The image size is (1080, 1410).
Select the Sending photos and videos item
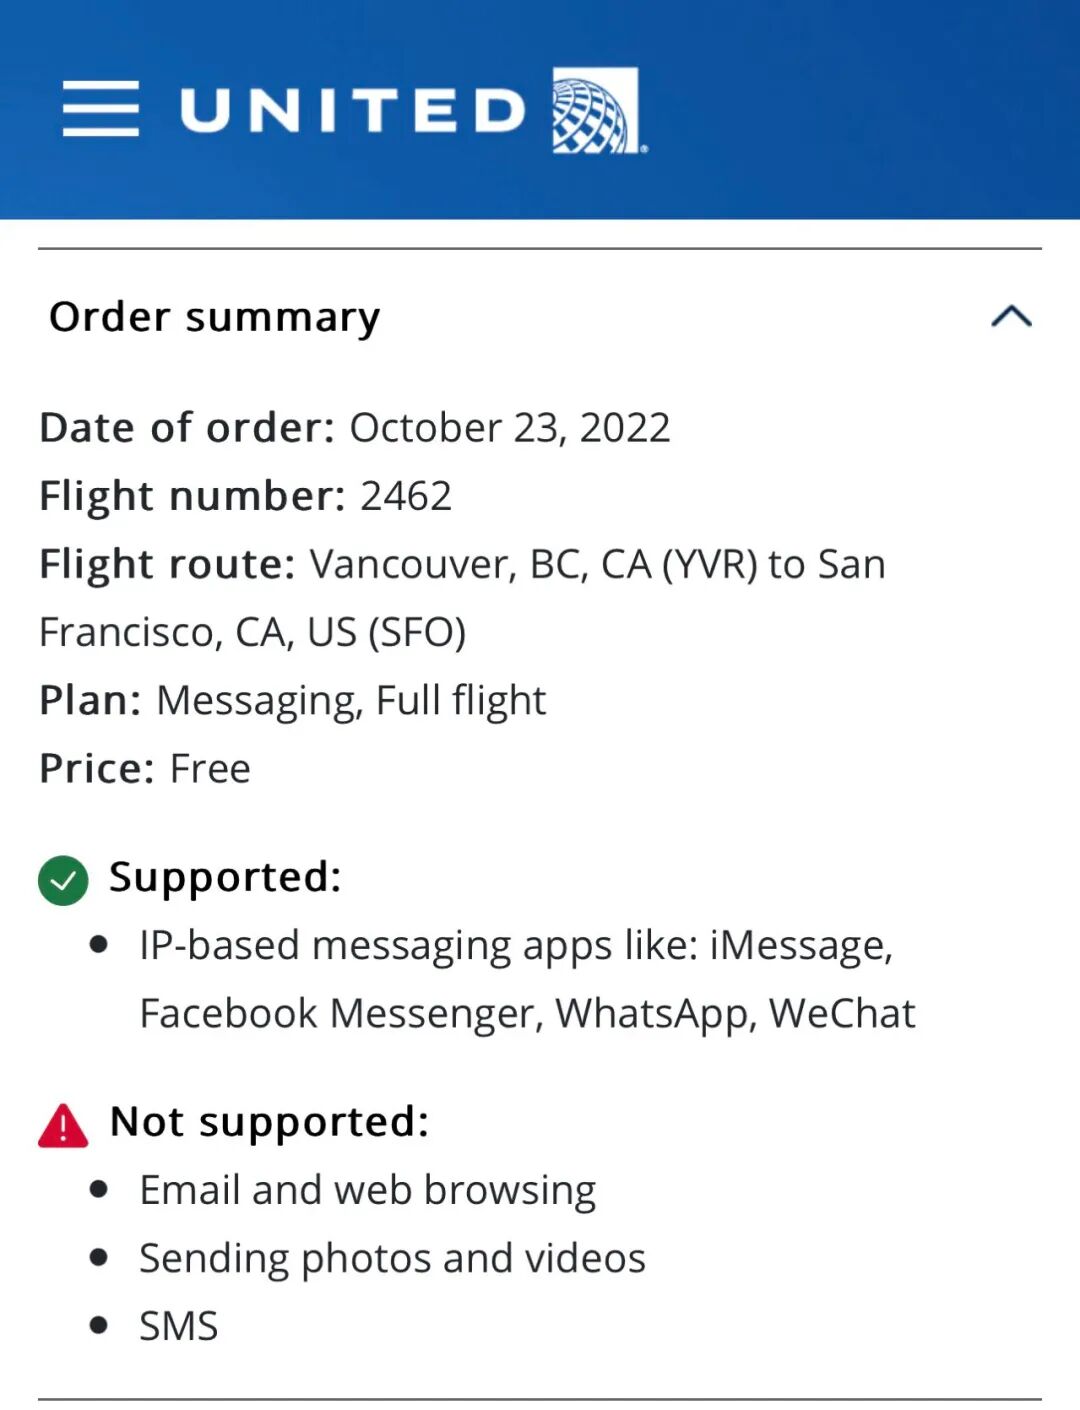(x=392, y=1258)
